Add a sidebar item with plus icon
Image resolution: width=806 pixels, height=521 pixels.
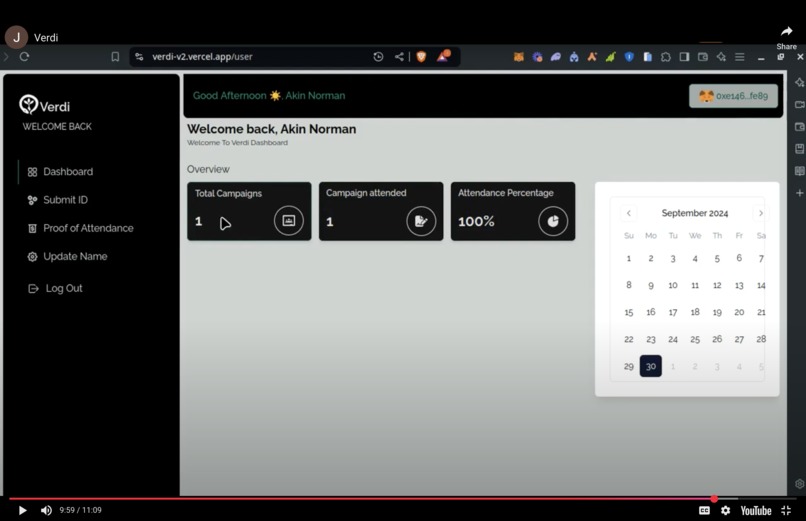point(799,193)
